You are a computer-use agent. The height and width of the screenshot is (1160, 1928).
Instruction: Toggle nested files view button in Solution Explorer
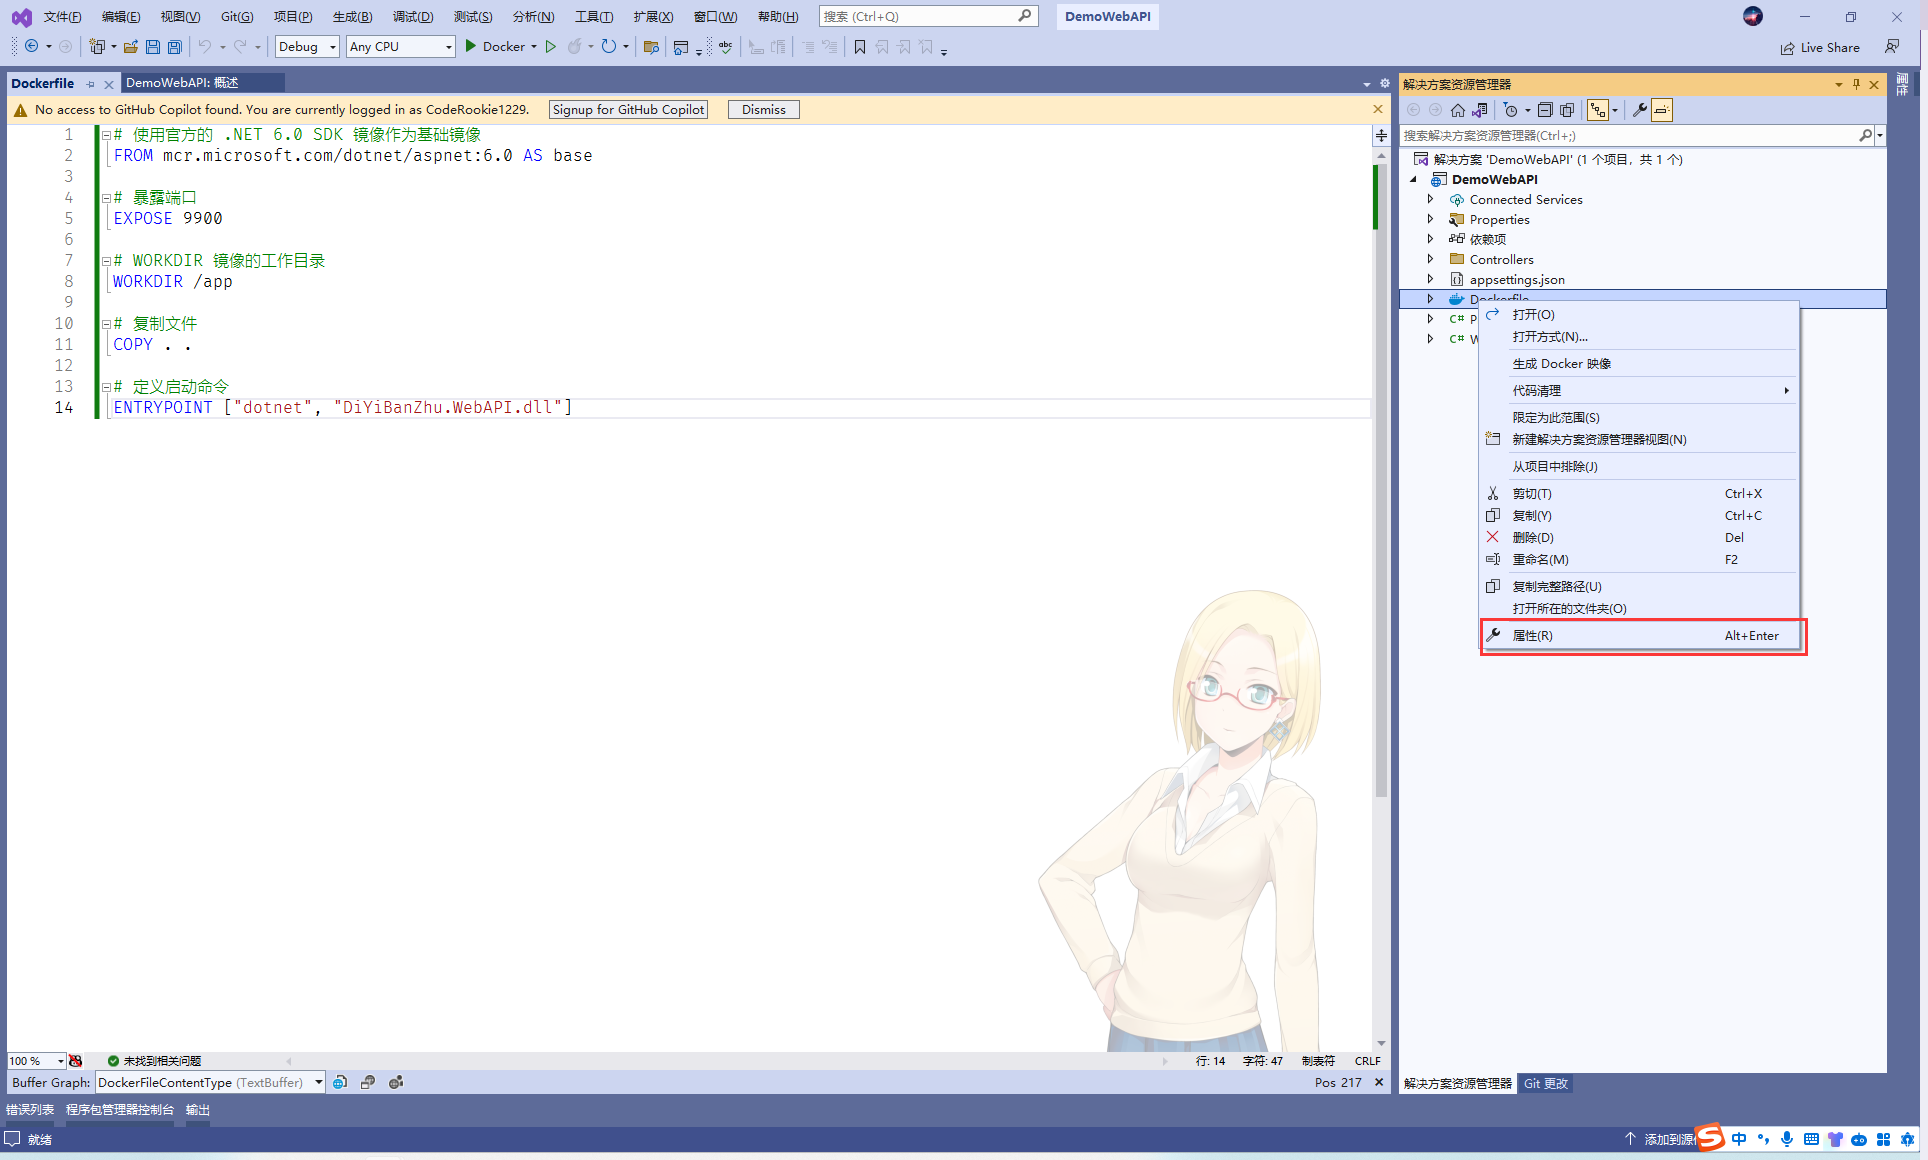(x=1598, y=110)
